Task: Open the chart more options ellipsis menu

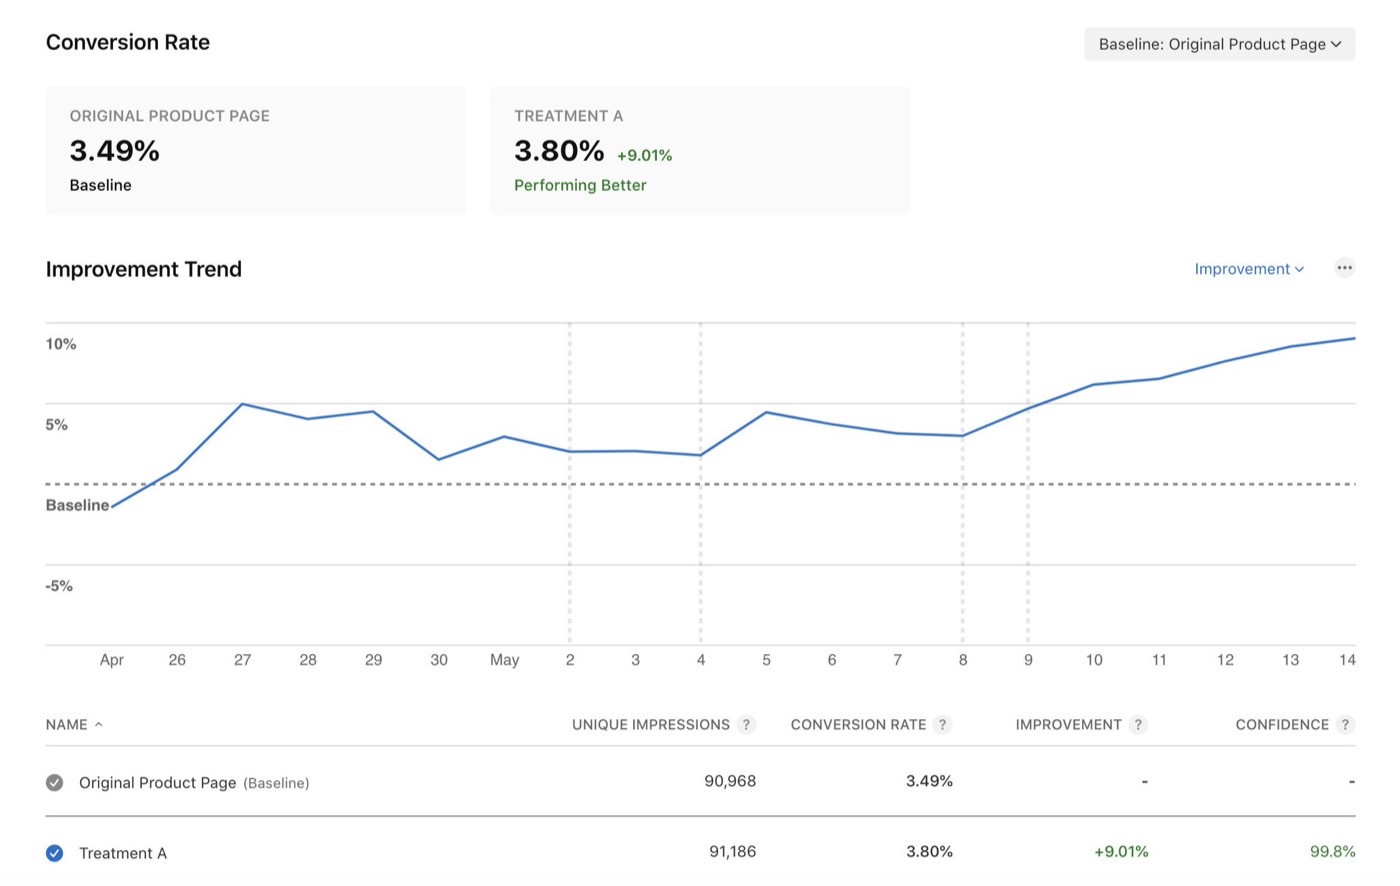Action: tap(1345, 268)
